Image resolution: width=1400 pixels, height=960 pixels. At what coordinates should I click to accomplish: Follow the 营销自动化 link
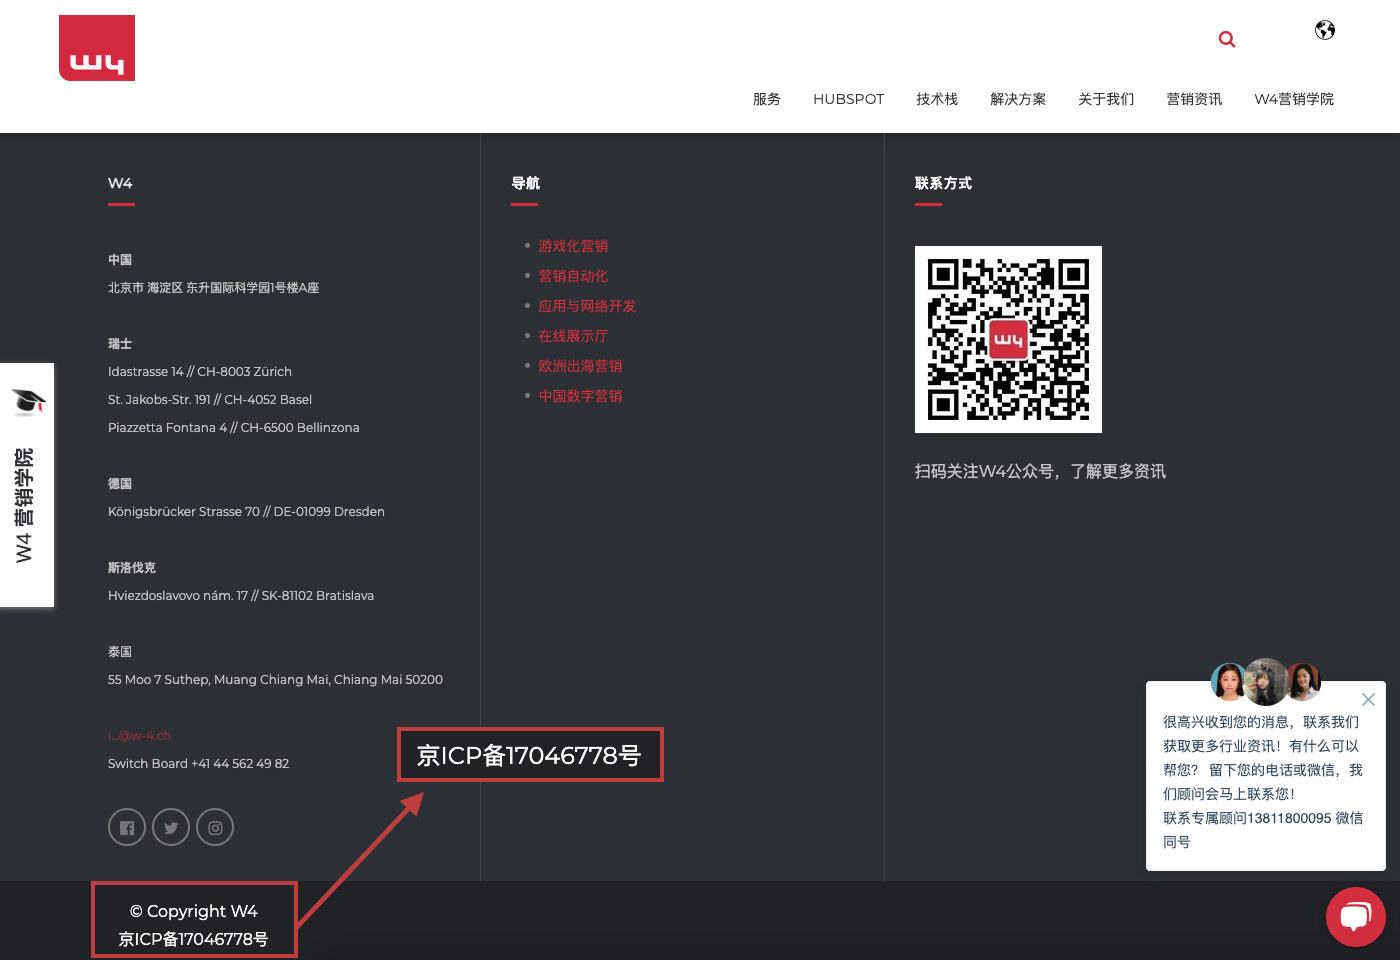point(573,275)
